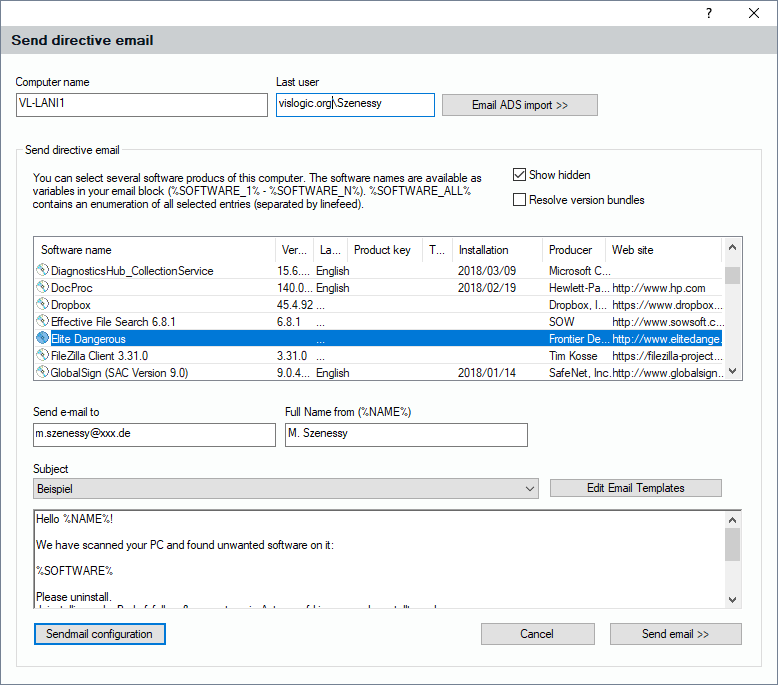Open Sendmail configuration

99,634
